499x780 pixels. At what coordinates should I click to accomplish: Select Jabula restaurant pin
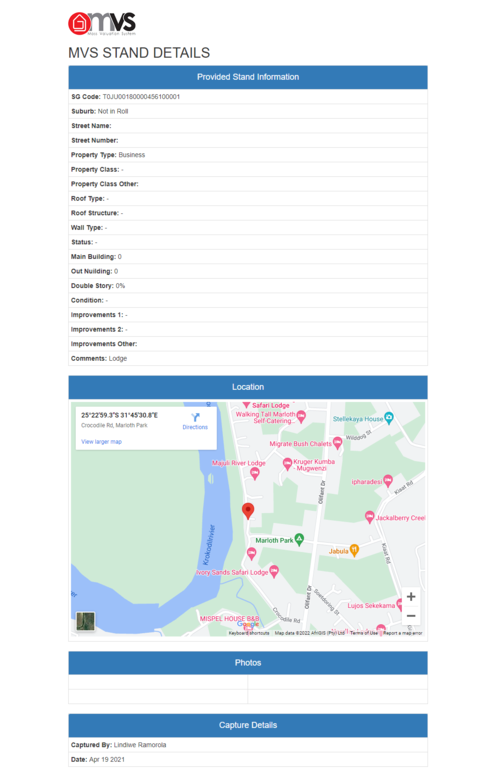(x=354, y=550)
